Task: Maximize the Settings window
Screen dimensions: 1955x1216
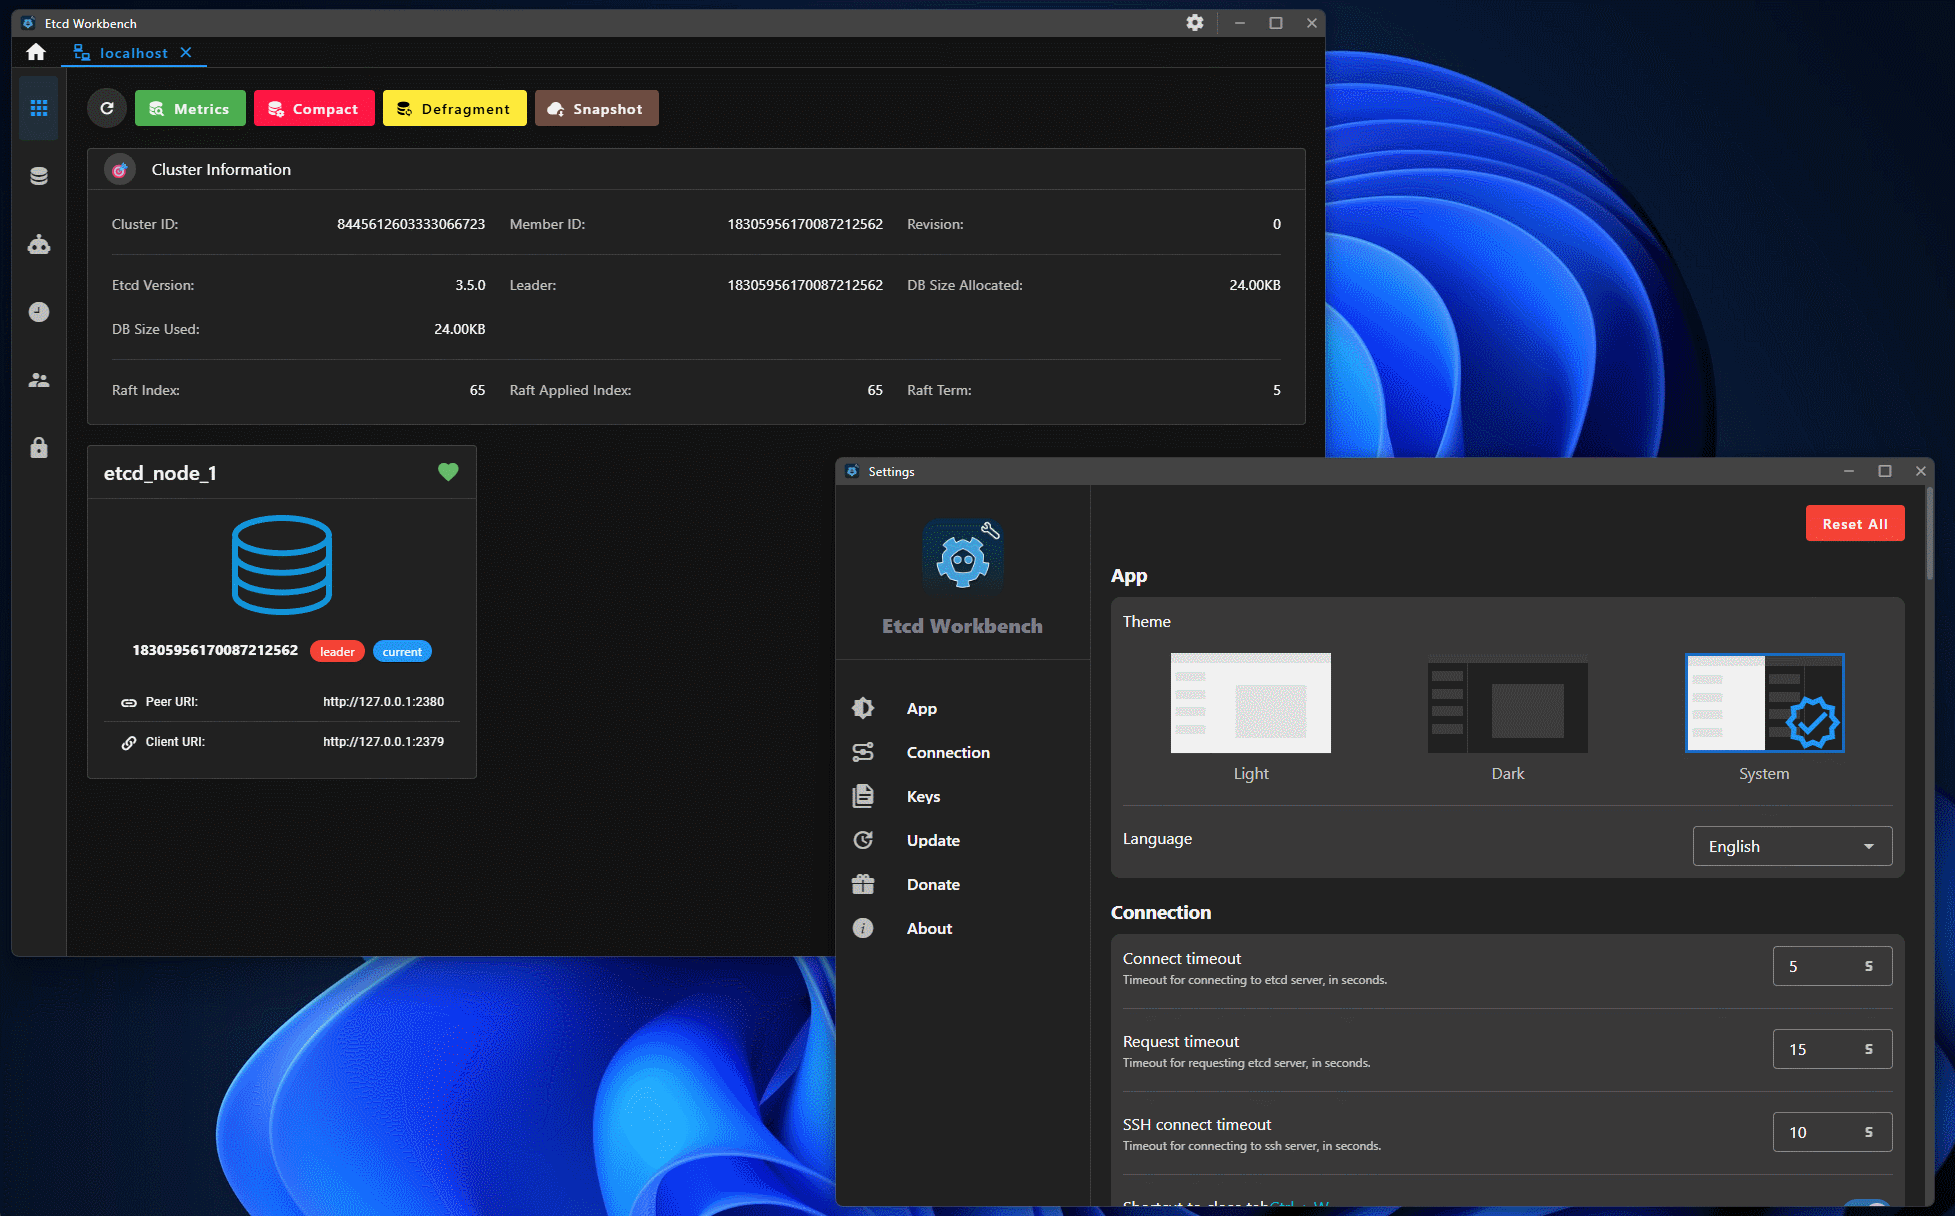Action: [1885, 471]
